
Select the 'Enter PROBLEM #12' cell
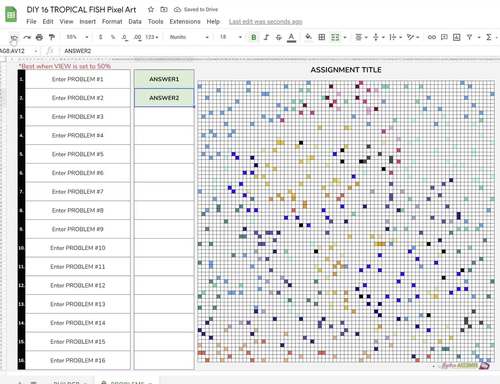(x=78, y=285)
